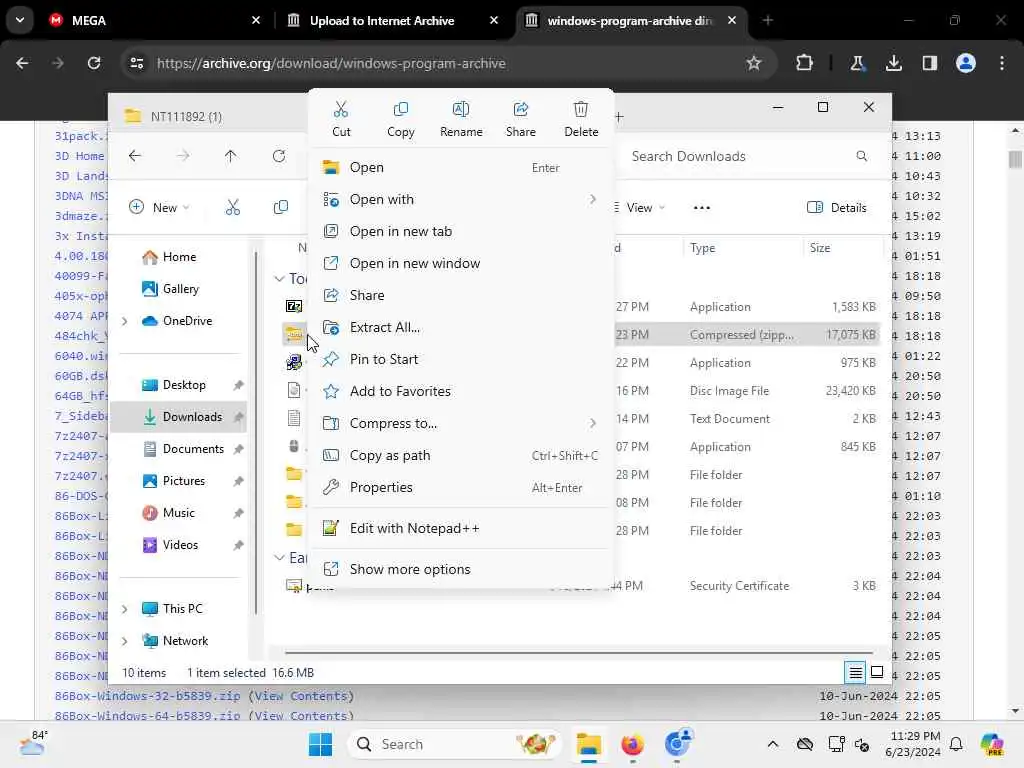Expand the This PC tree node
The width and height of the screenshot is (1024, 768).
coord(125,609)
